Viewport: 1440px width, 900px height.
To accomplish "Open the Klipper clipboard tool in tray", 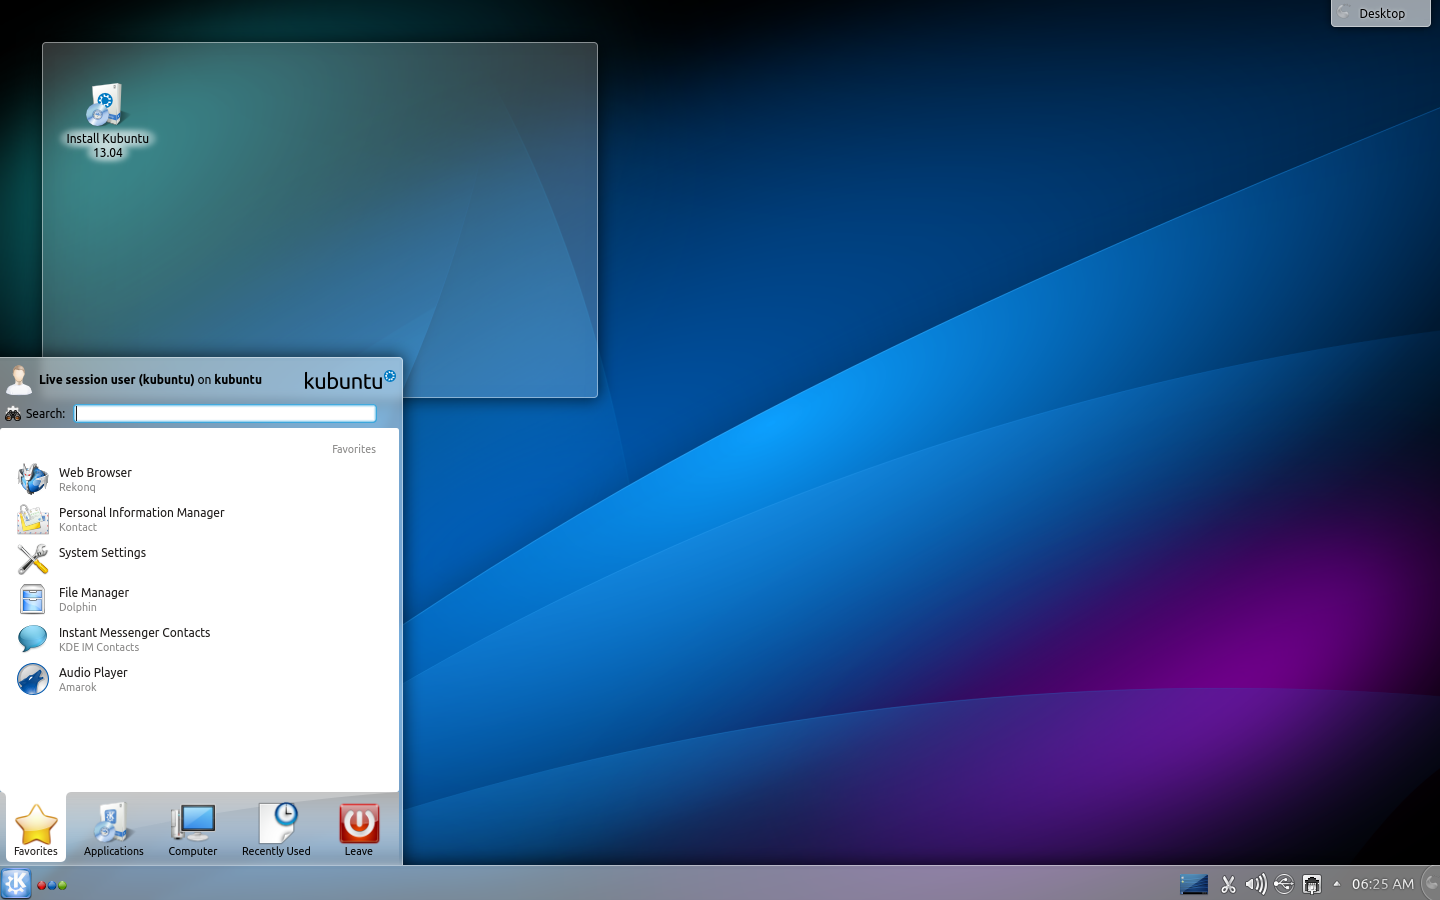I will (x=1227, y=884).
